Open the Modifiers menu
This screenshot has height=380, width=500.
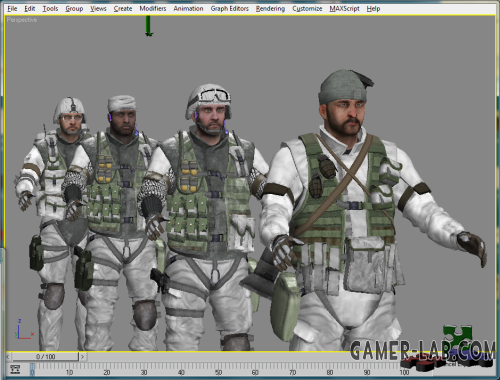tap(153, 9)
